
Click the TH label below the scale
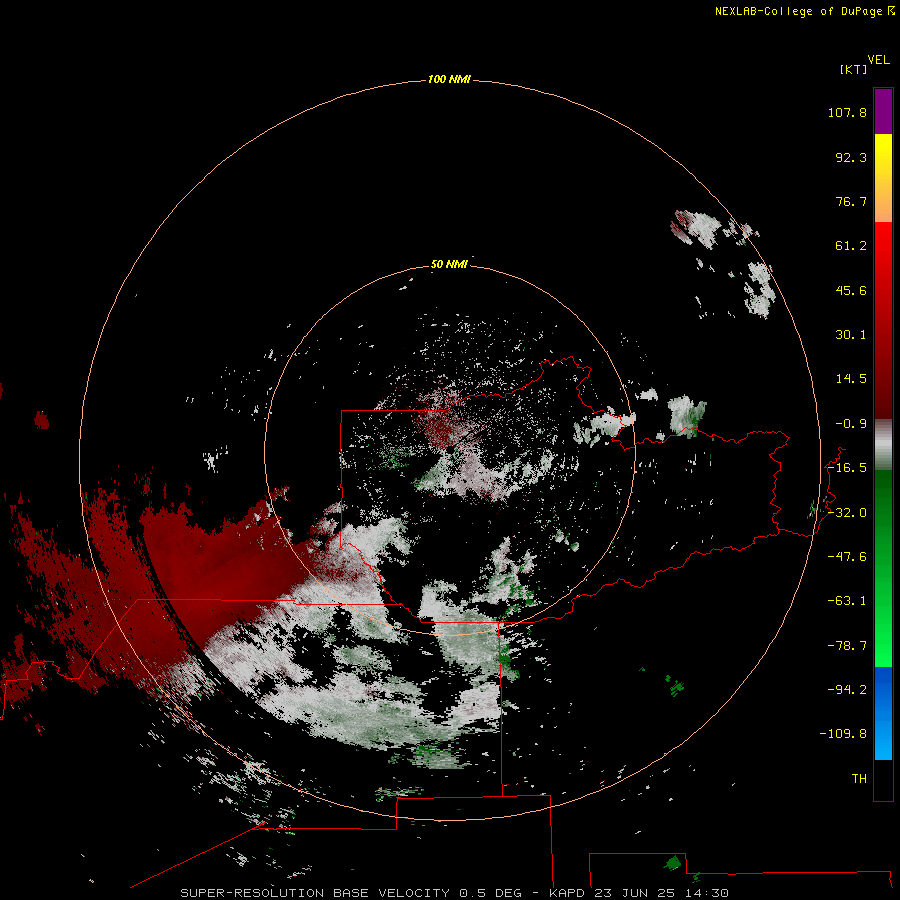coord(859,778)
